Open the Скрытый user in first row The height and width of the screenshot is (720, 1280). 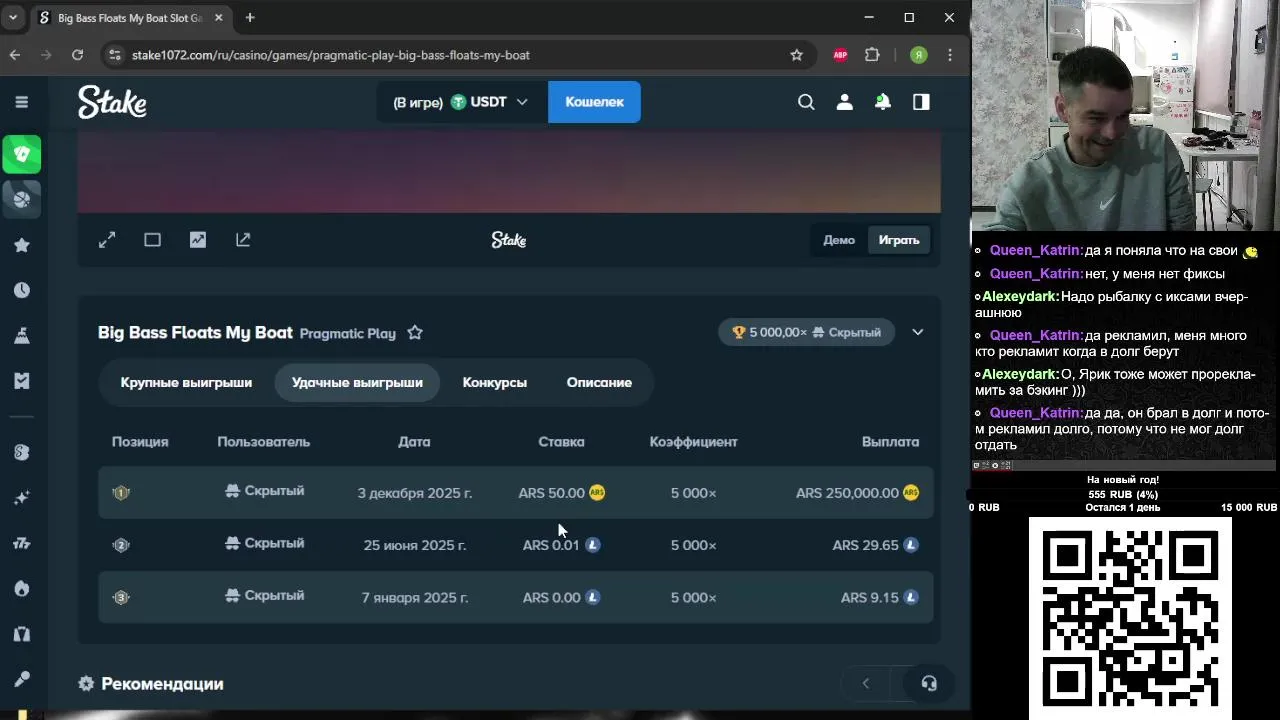pos(264,491)
